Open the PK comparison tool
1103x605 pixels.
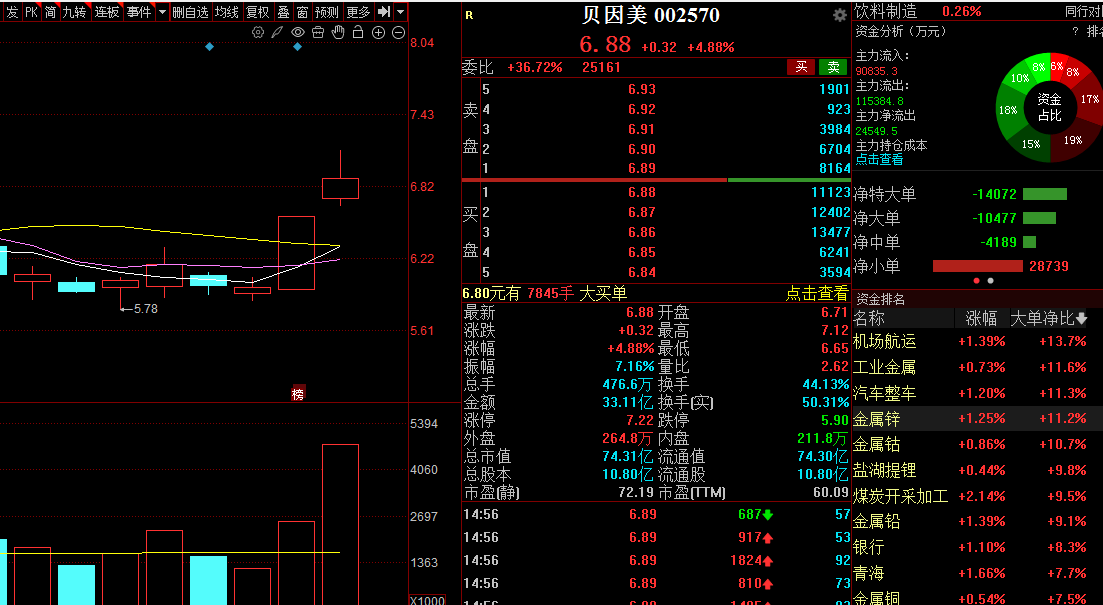(x=31, y=12)
